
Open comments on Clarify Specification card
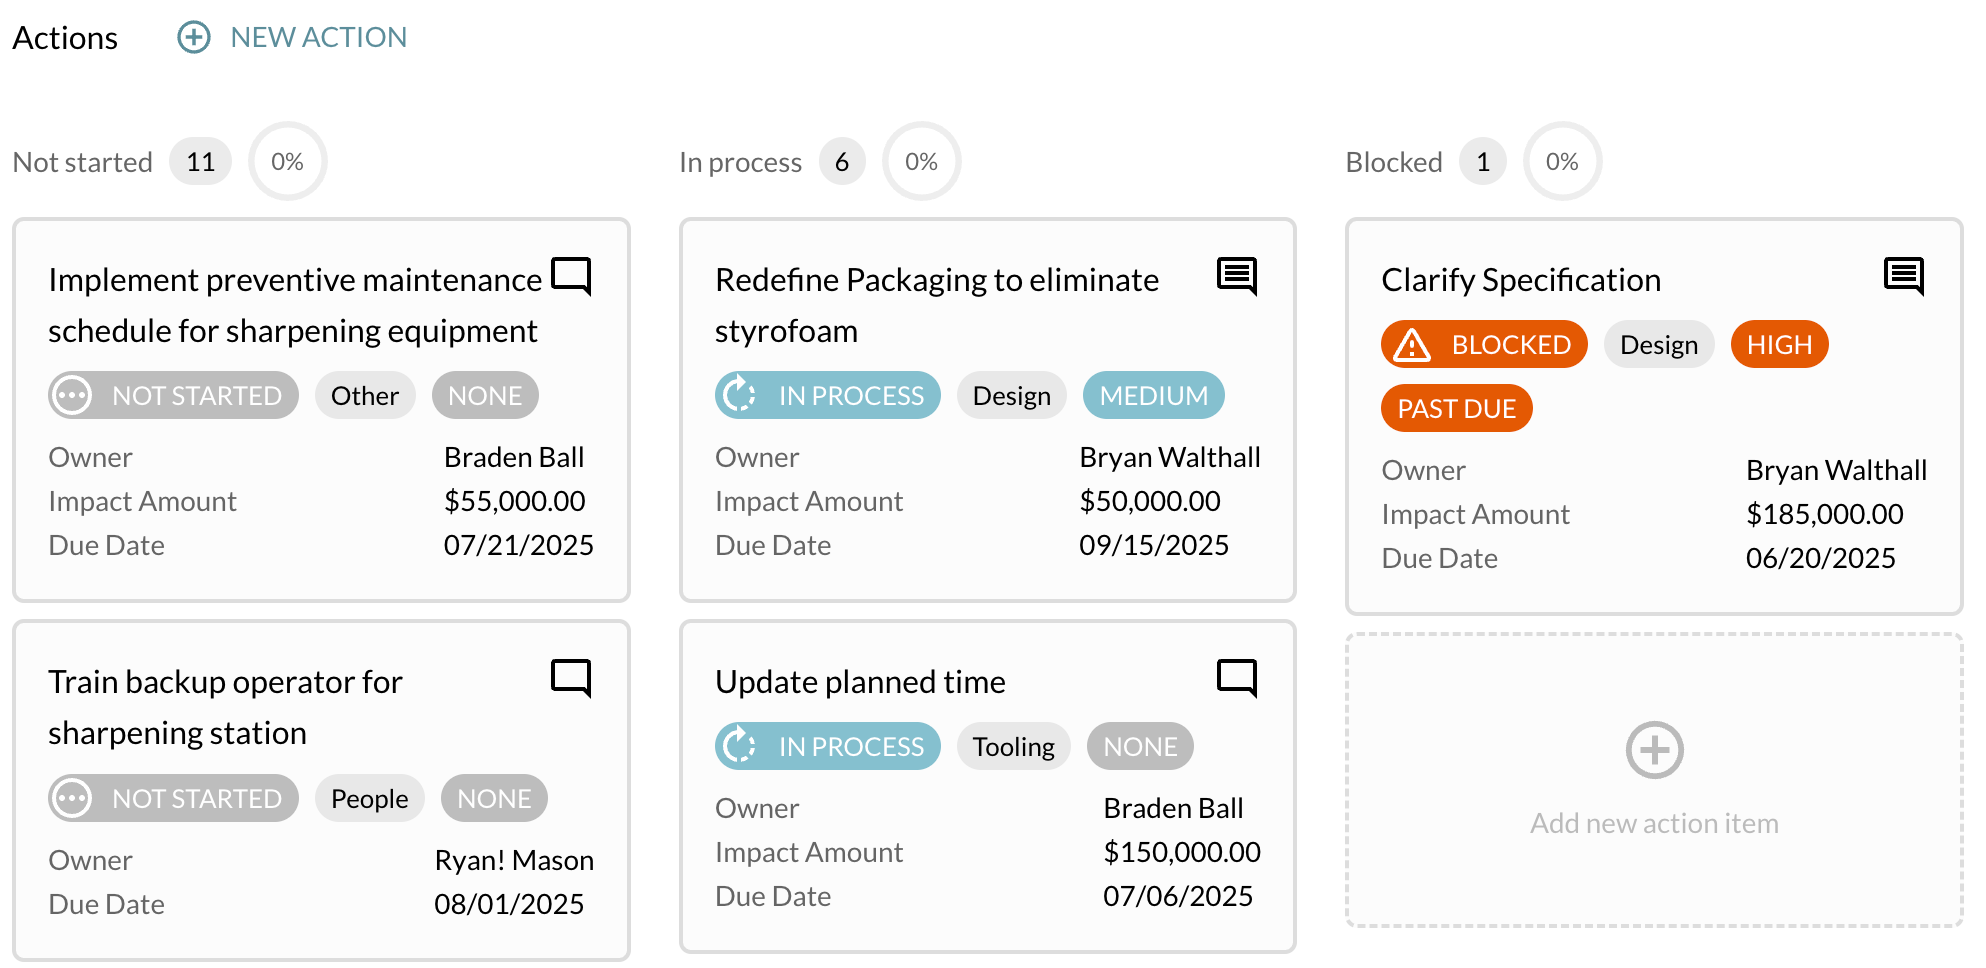[x=1903, y=275]
